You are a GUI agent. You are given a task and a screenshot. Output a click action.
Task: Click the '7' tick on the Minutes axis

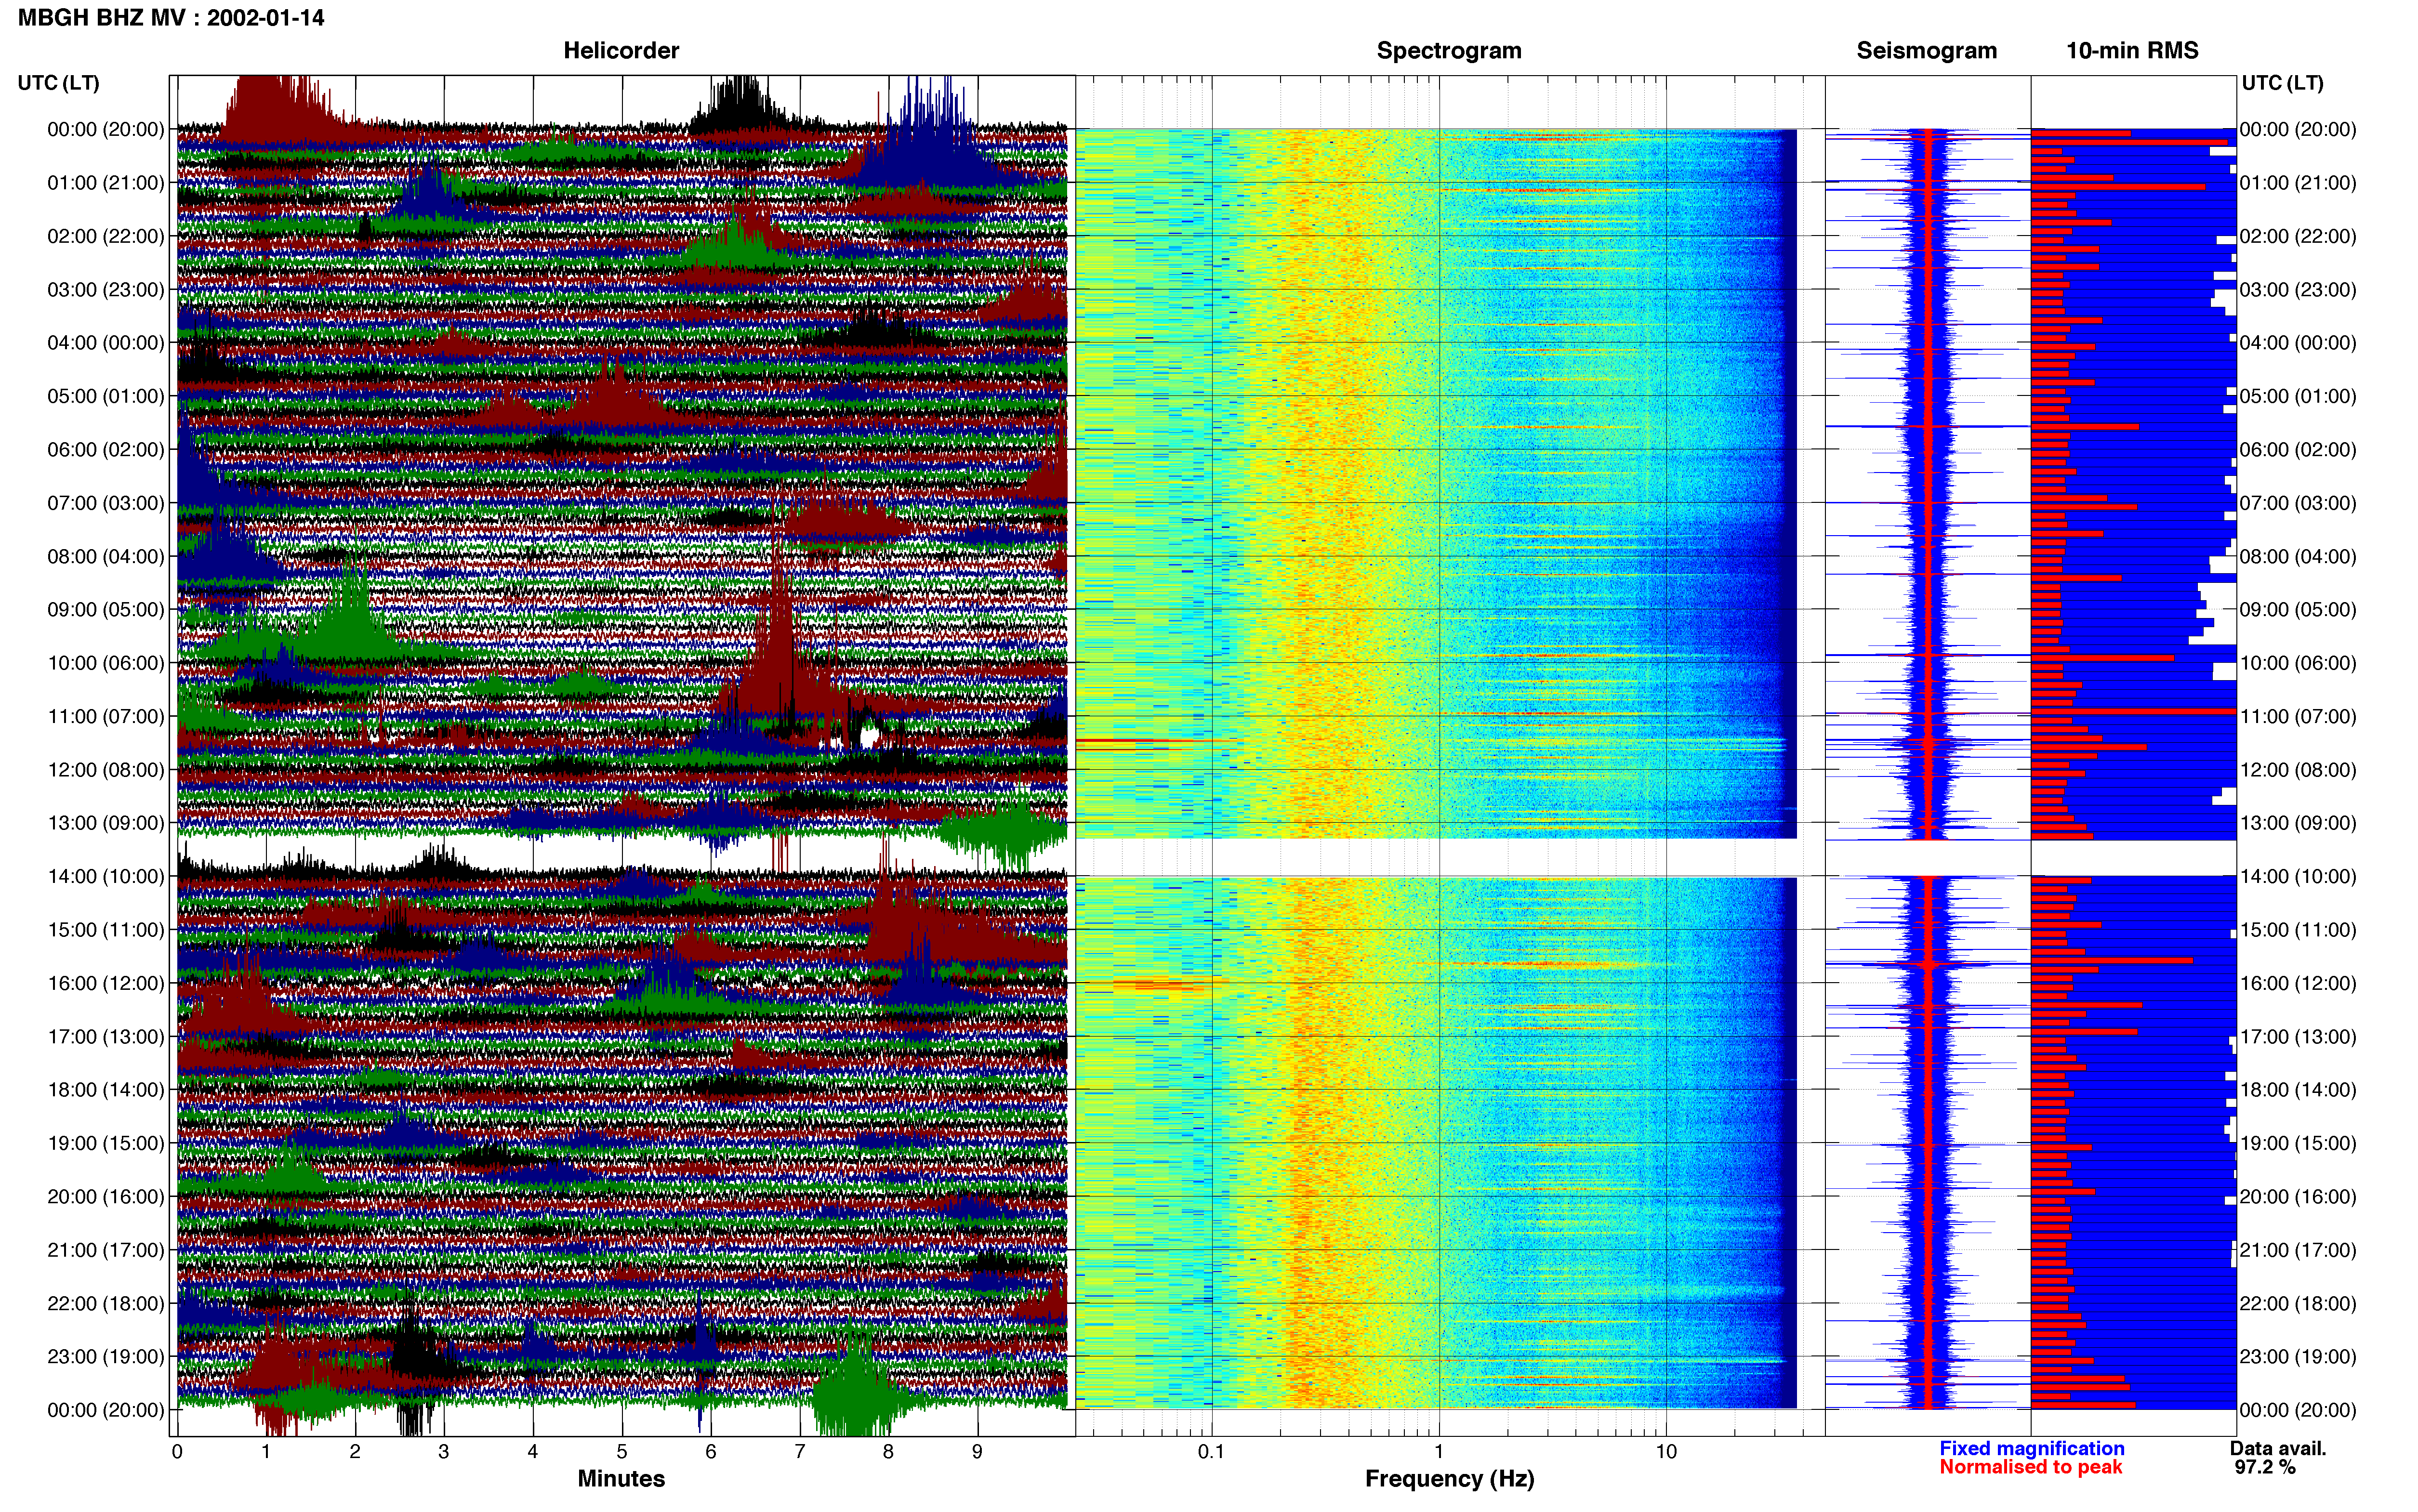click(x=800, y=1452)
